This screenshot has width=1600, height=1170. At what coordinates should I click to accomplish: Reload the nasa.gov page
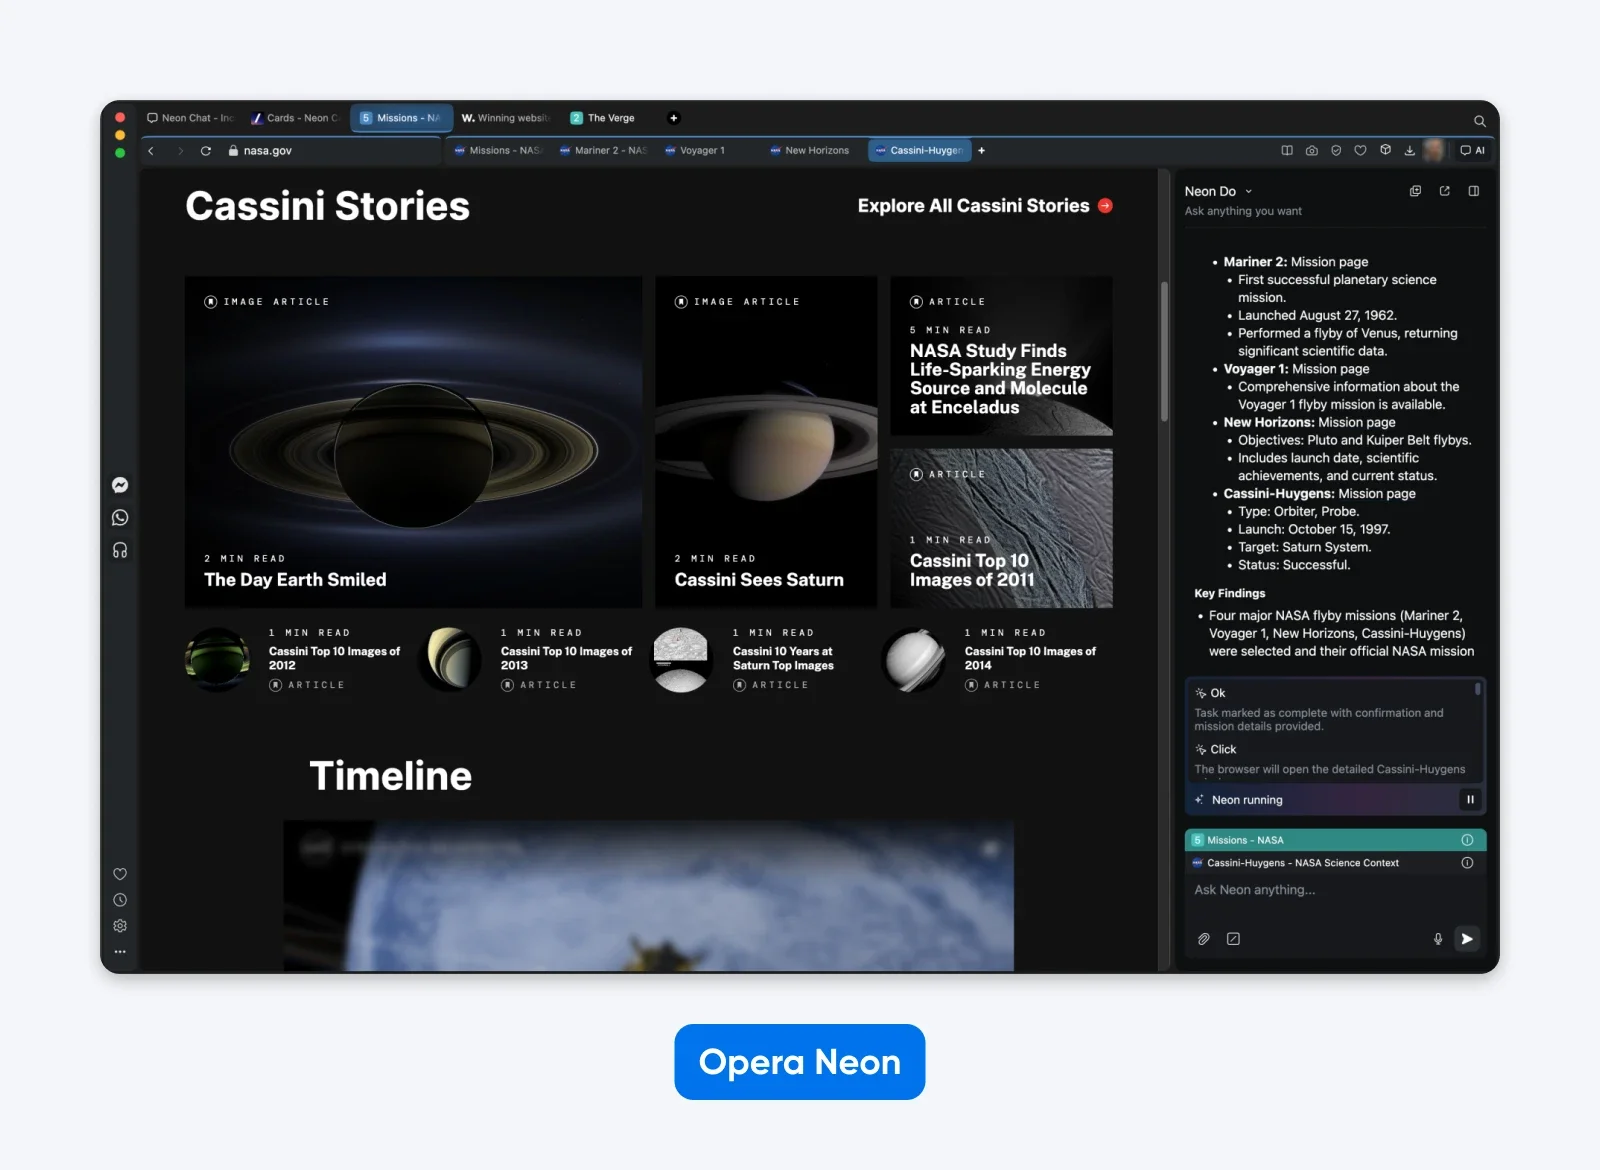(206, 150)
